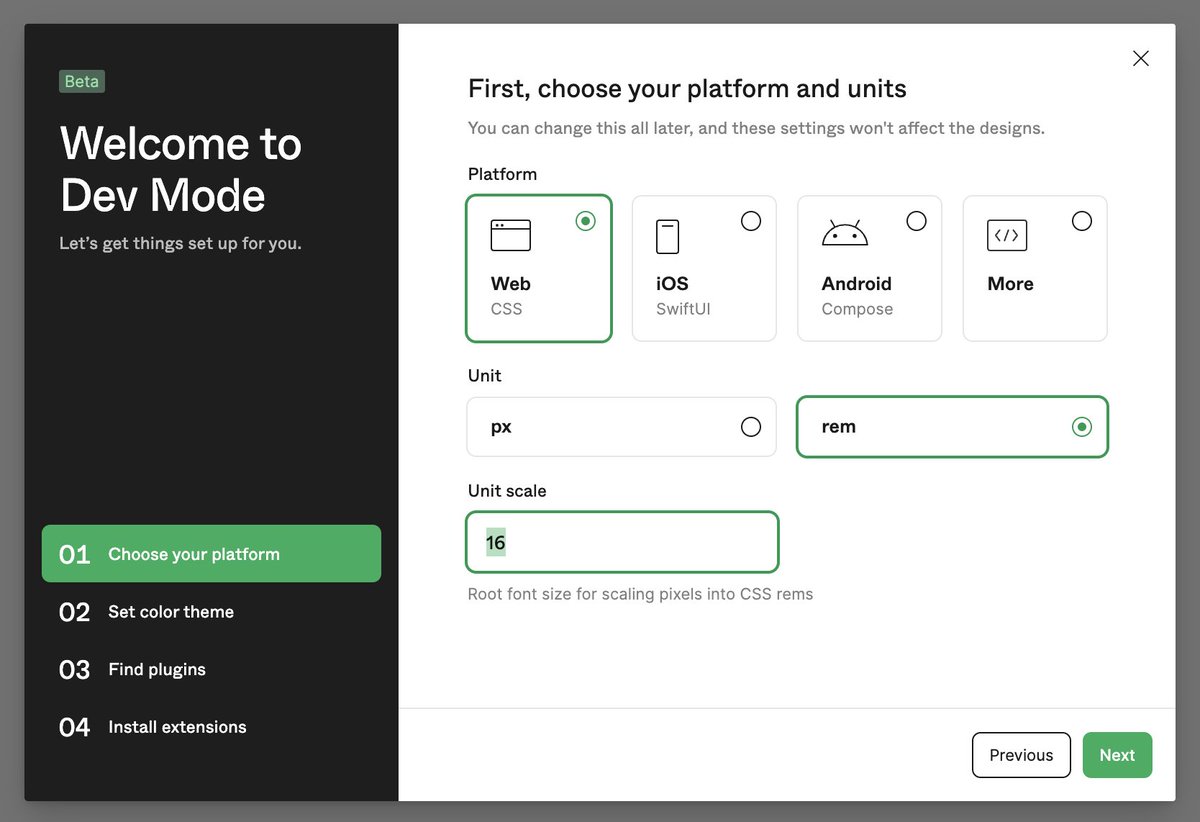
Task: Click the 'Welcome to Dev Mode' heading
Action: (x=180, y=169)
